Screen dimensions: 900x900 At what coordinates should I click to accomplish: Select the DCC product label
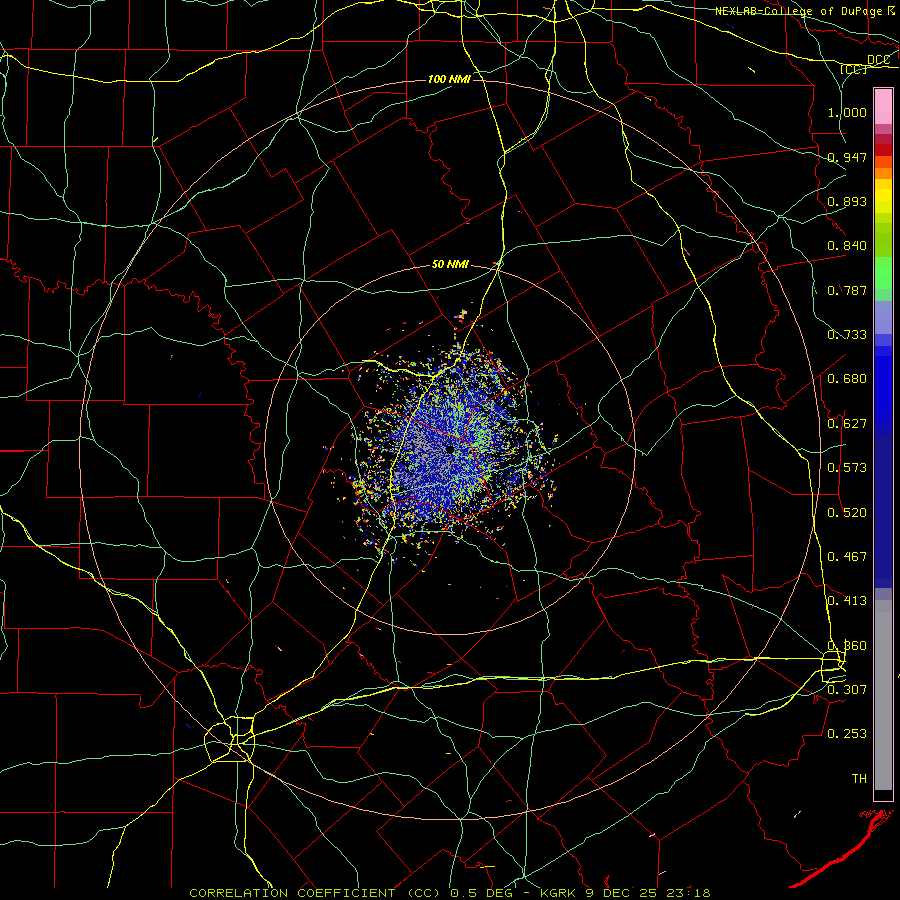[x=878, y=60]
